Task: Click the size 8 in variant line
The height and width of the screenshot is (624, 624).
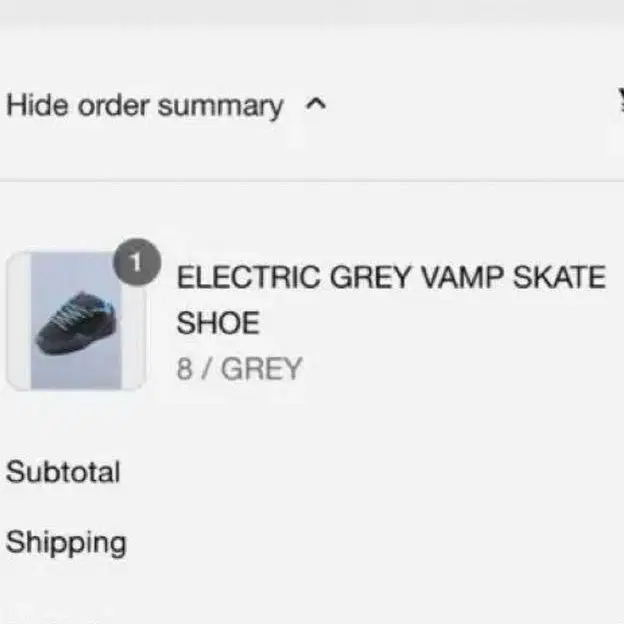Action: coord(184,369)
